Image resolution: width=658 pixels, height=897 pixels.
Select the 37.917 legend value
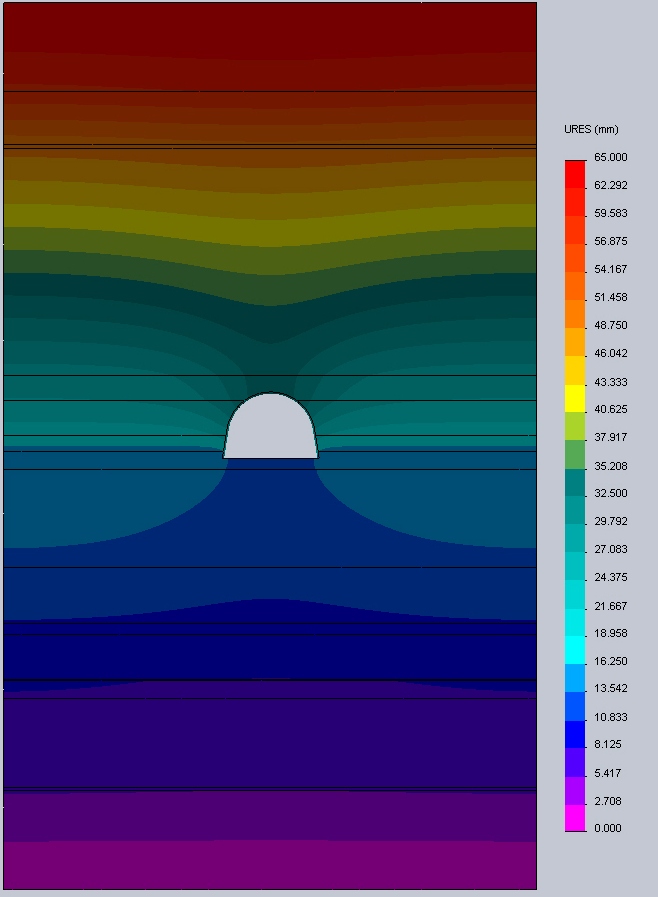(x=611, y=438)
